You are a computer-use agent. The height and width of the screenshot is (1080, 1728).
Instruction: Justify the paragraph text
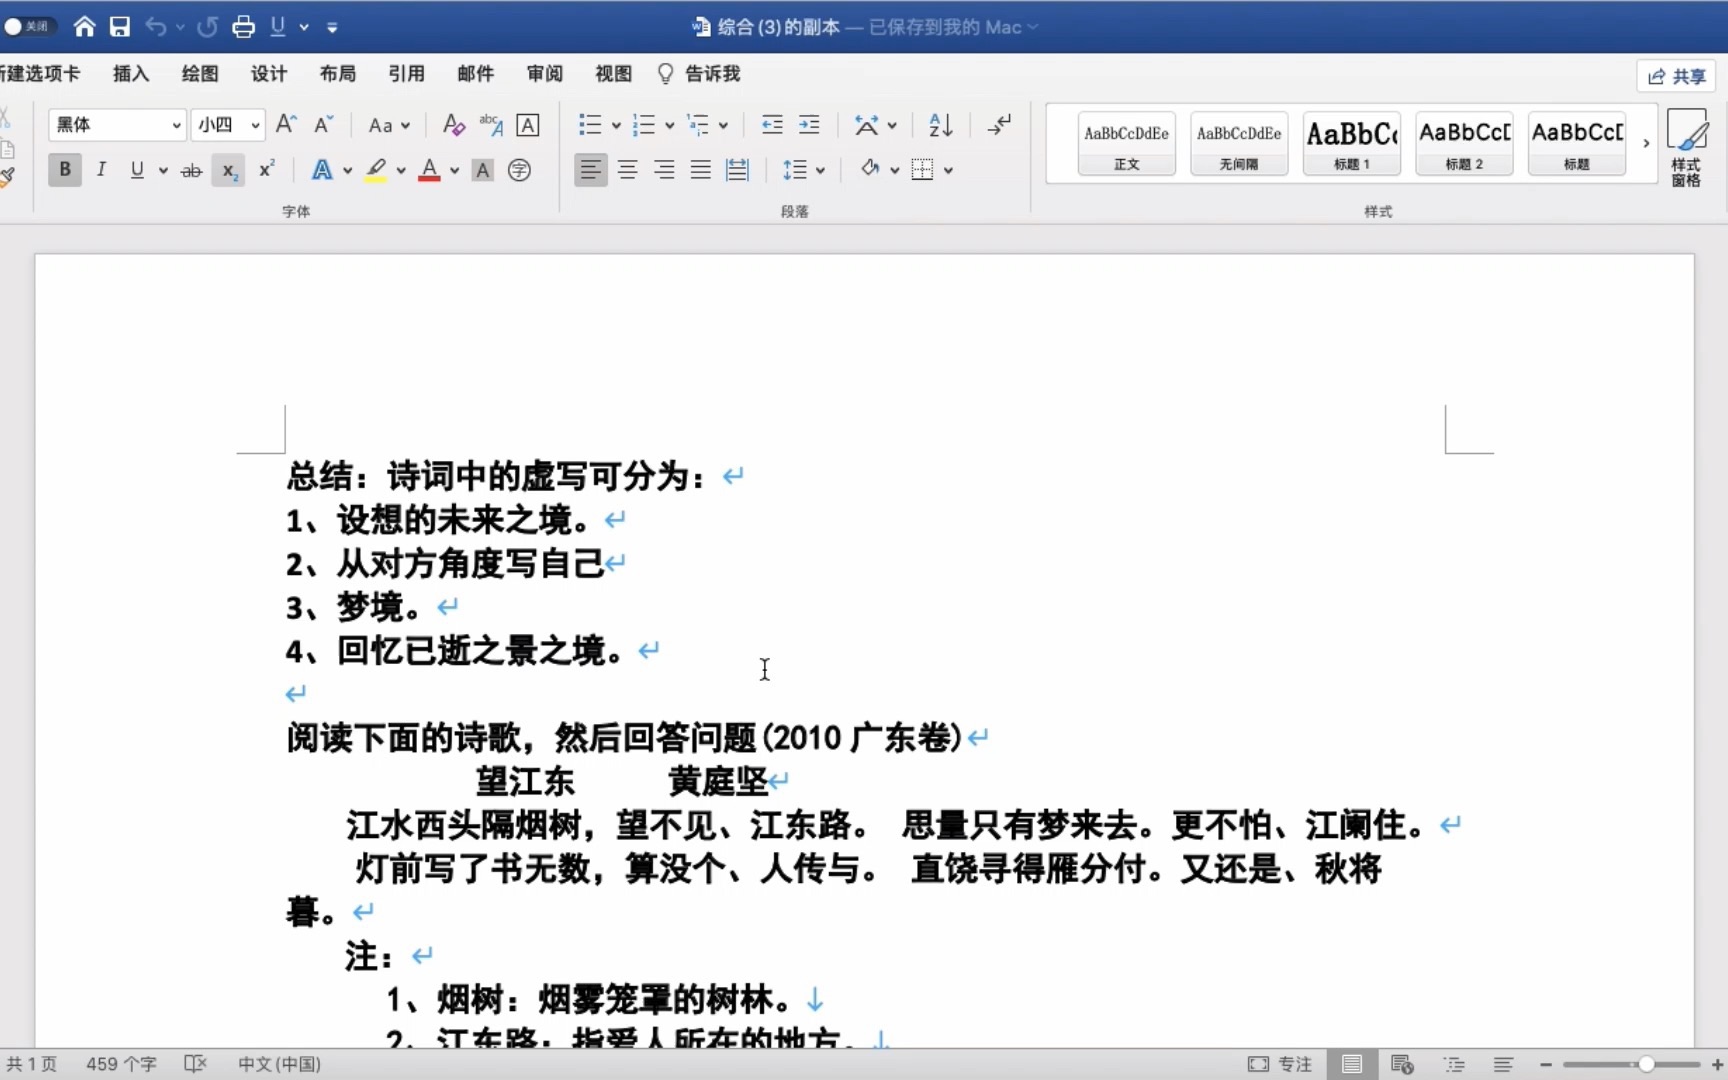click(x=700, y=170)
